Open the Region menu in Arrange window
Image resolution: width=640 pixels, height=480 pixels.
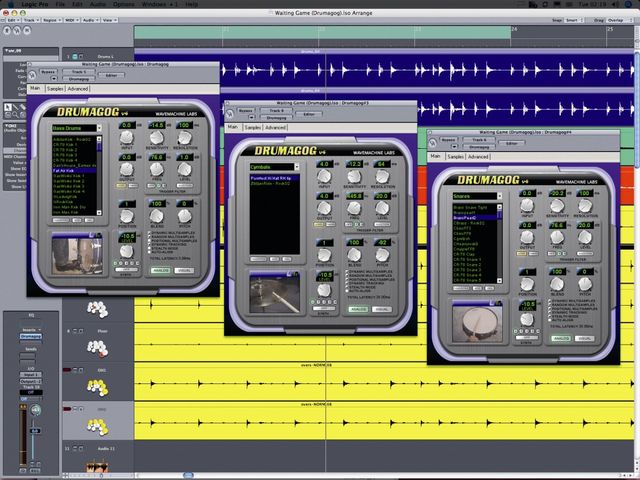51,20
